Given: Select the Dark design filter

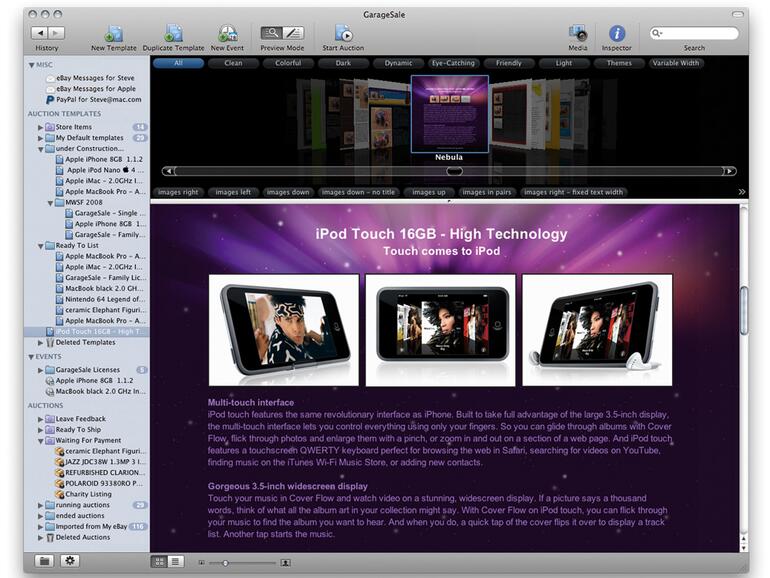Looking at the screenshot, I should (343, 63).
